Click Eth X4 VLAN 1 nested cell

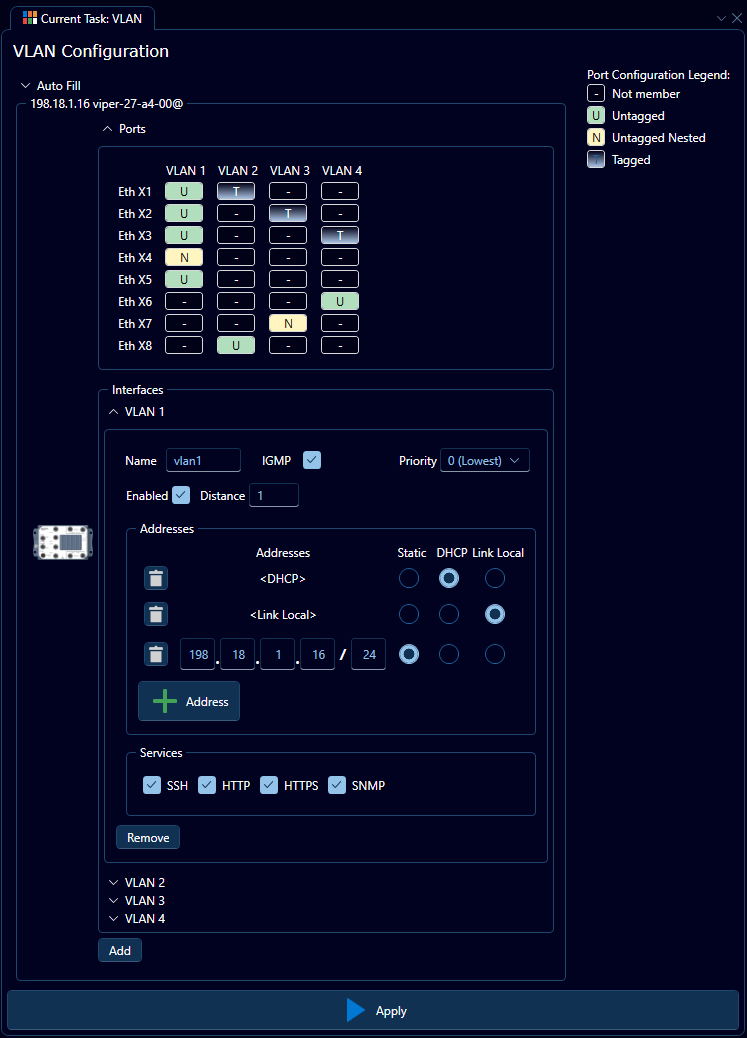pyautogui.click(x=184, y=257)
